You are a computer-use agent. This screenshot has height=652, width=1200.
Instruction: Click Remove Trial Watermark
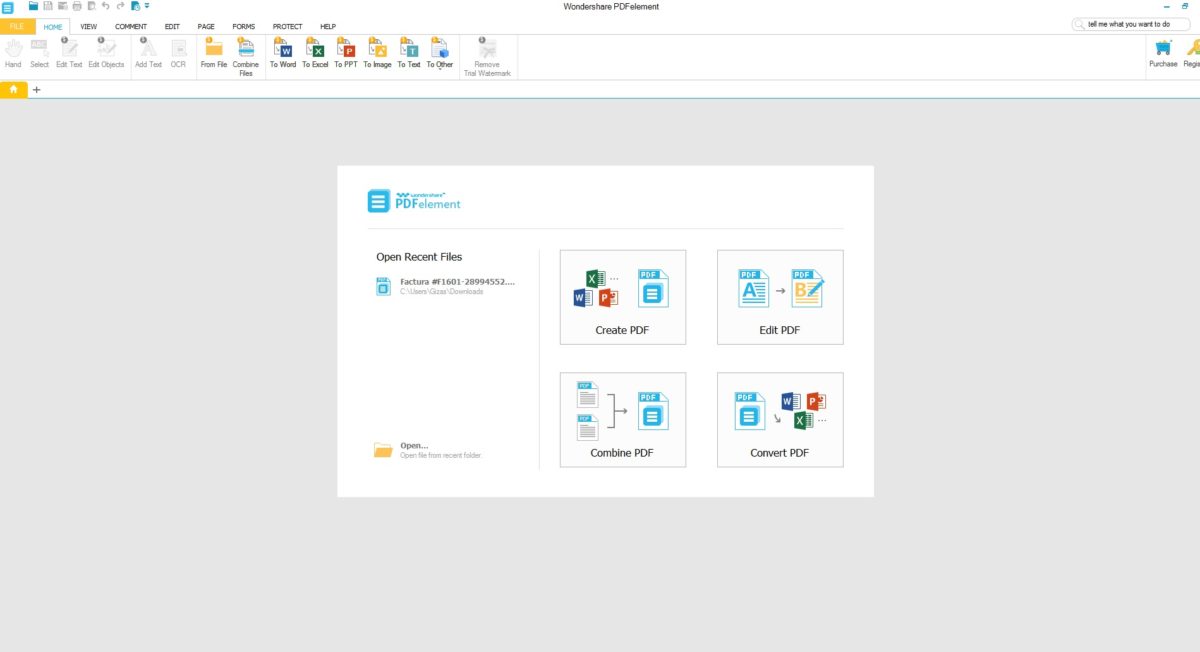[487, 56]
